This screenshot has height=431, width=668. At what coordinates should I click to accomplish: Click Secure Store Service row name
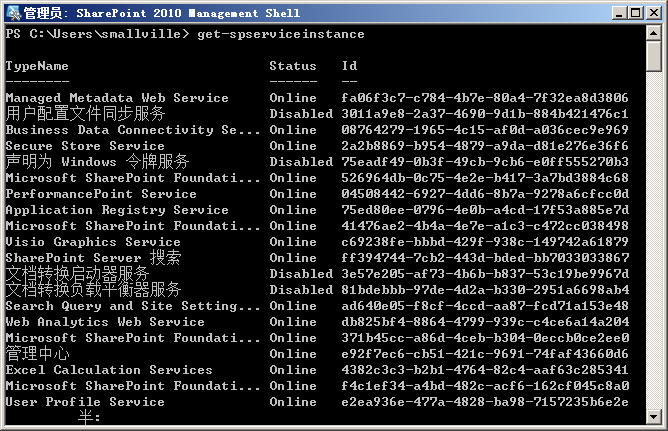tap(85, 146)
